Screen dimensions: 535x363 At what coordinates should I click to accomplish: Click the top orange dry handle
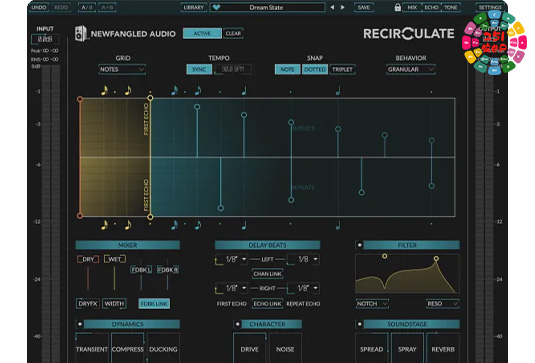pos(80,99)
